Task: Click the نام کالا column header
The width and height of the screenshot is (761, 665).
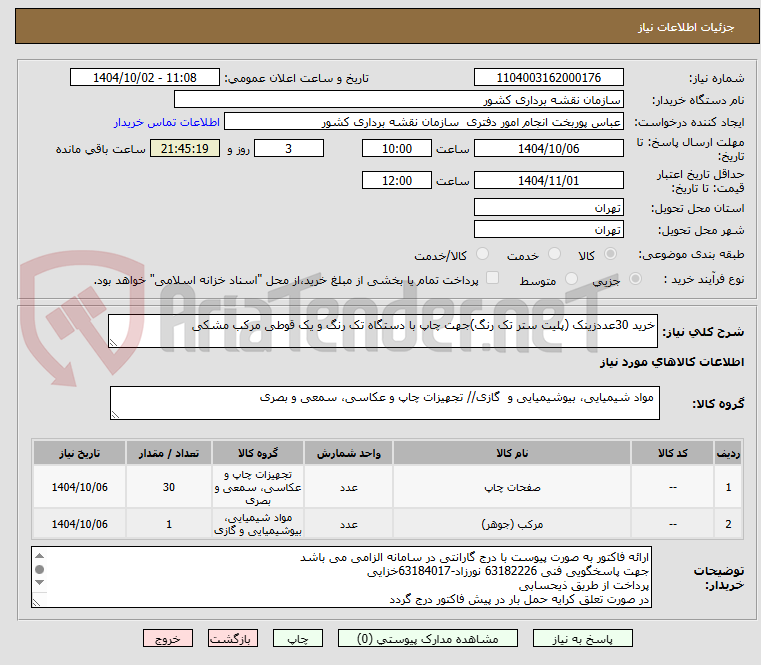Action: pyautogui.click(x=512, y=453)
